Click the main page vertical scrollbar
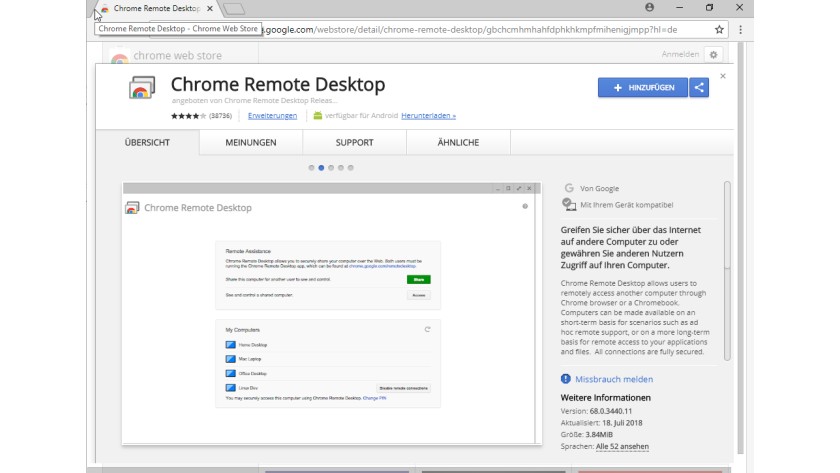 pyautogui.click(x=740, y=246)
